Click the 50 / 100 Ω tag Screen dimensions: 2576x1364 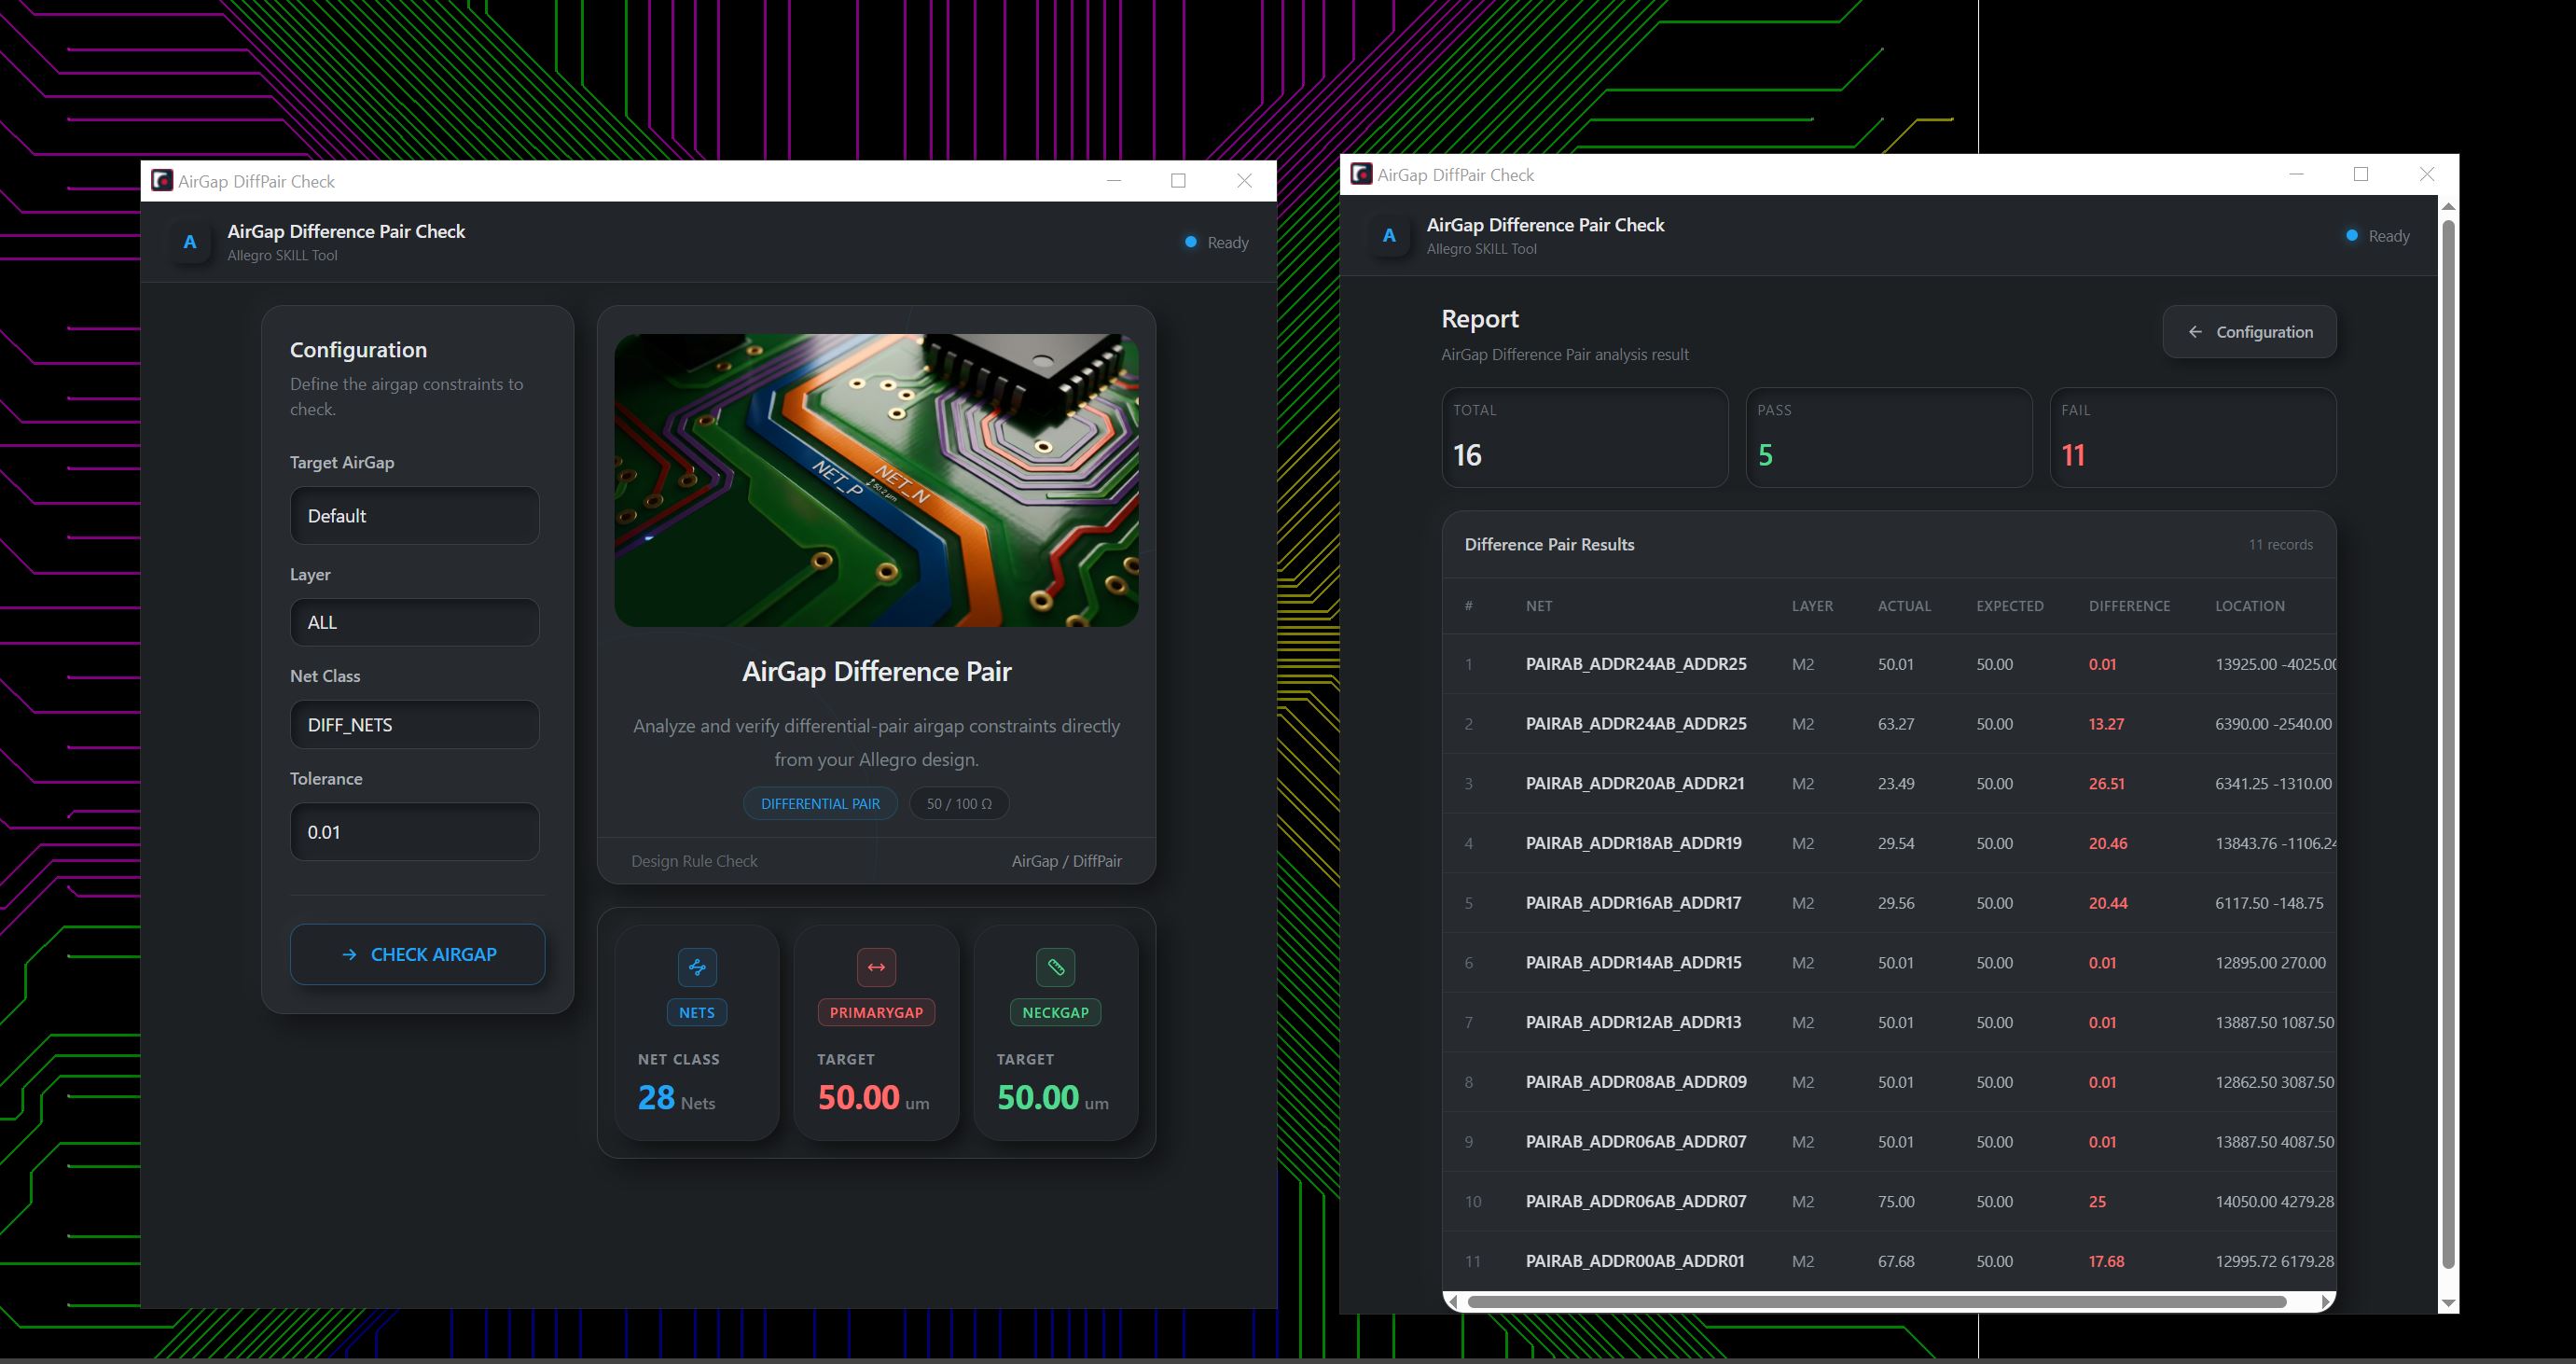pos(959,804)
